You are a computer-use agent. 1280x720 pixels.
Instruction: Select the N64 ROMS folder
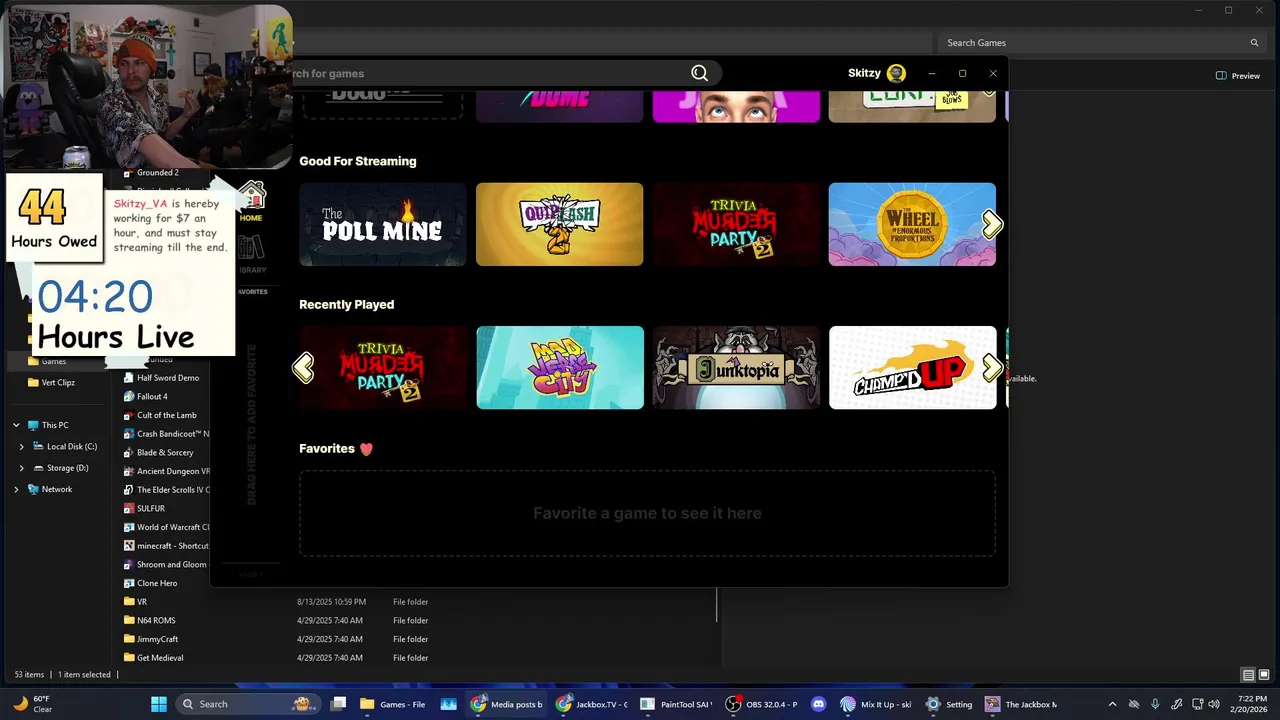tap(148, 620)
